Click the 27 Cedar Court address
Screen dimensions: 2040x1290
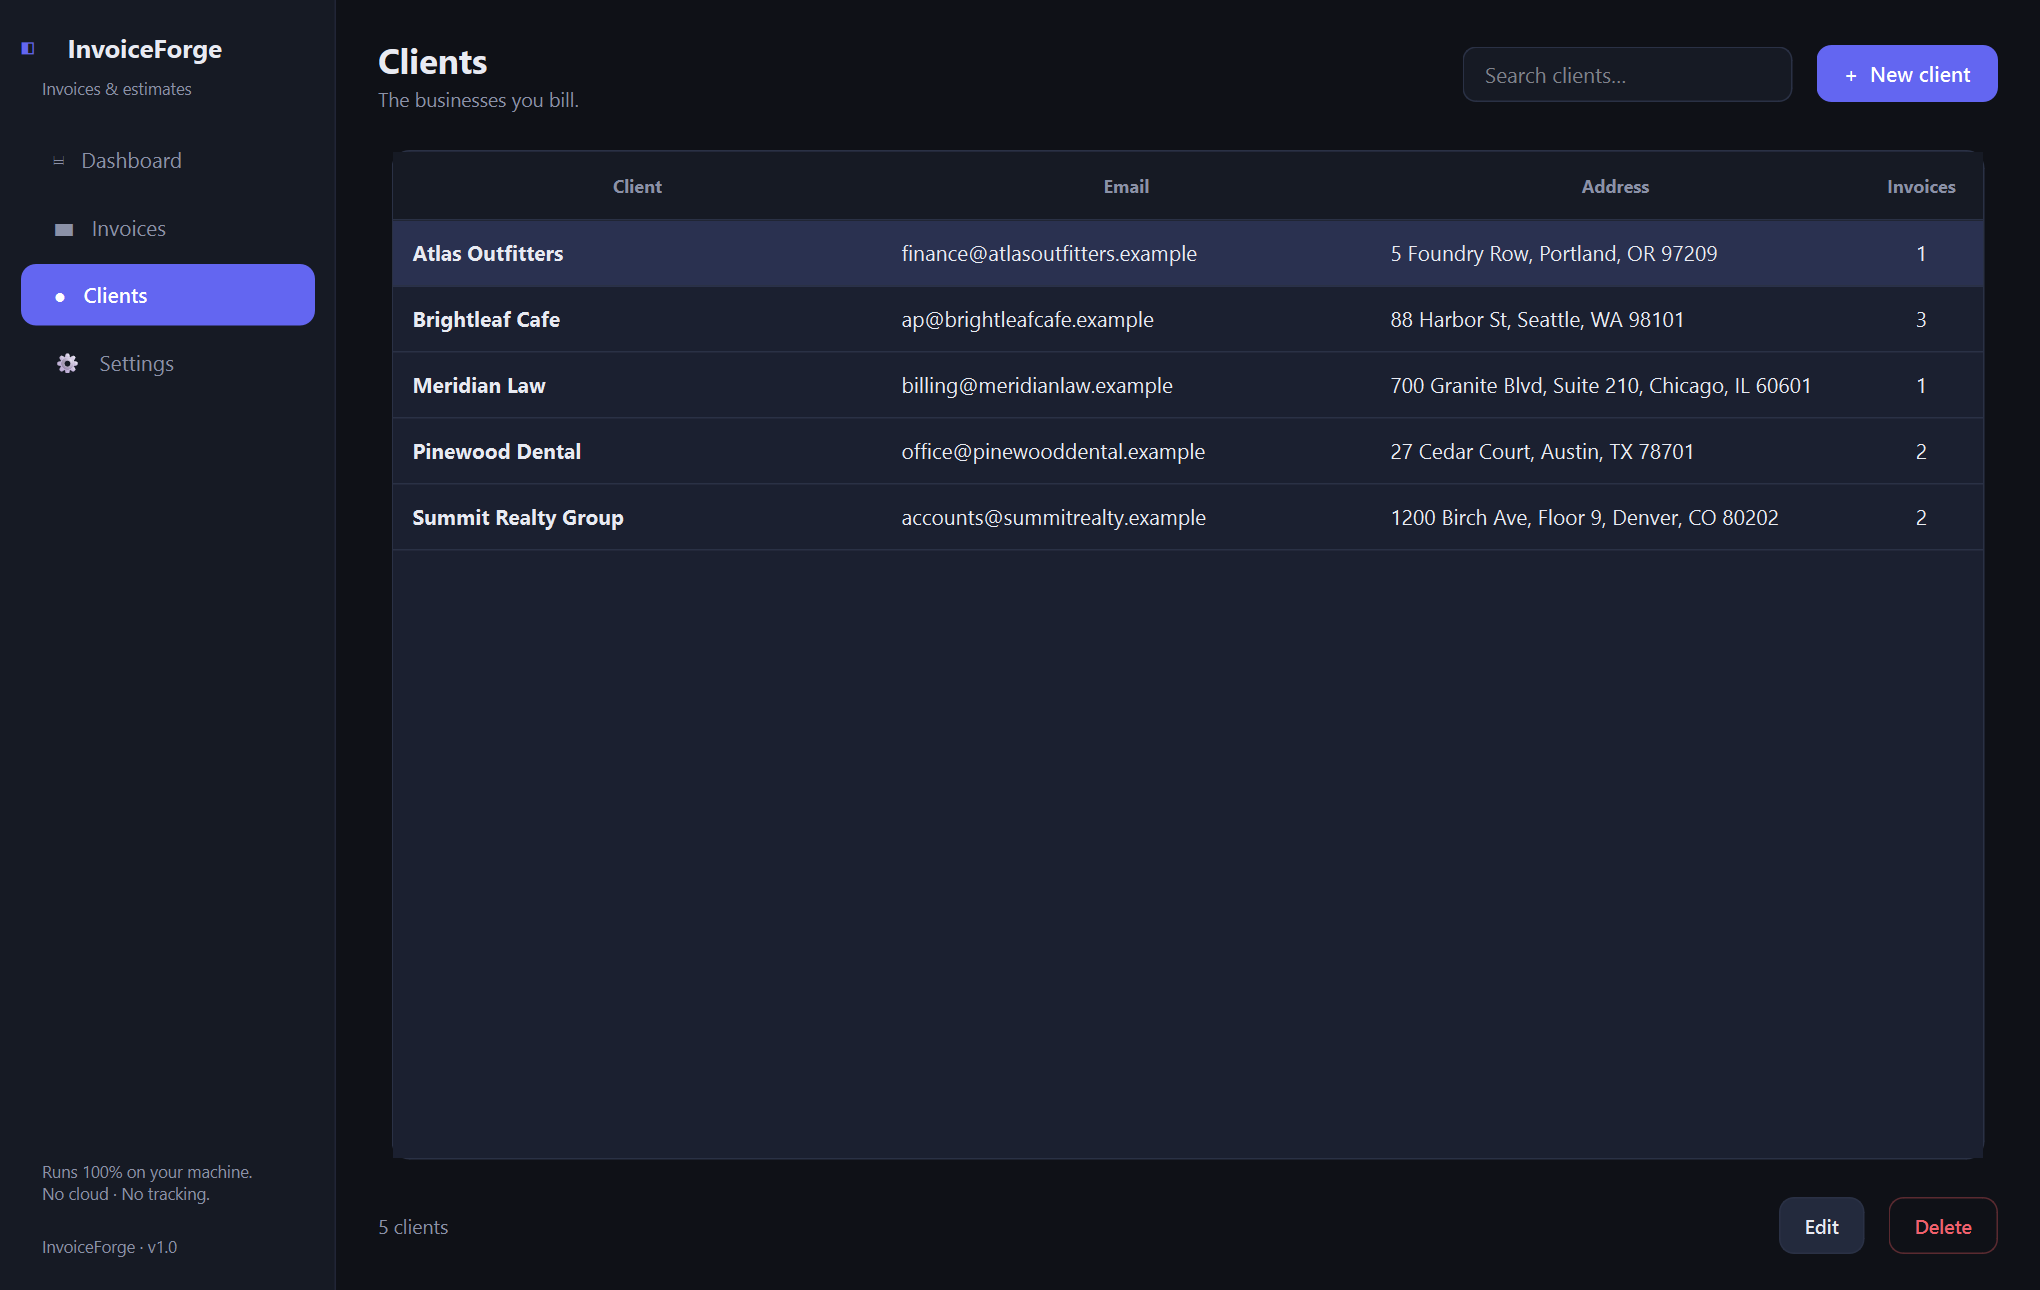click(x=1542, y=452)
